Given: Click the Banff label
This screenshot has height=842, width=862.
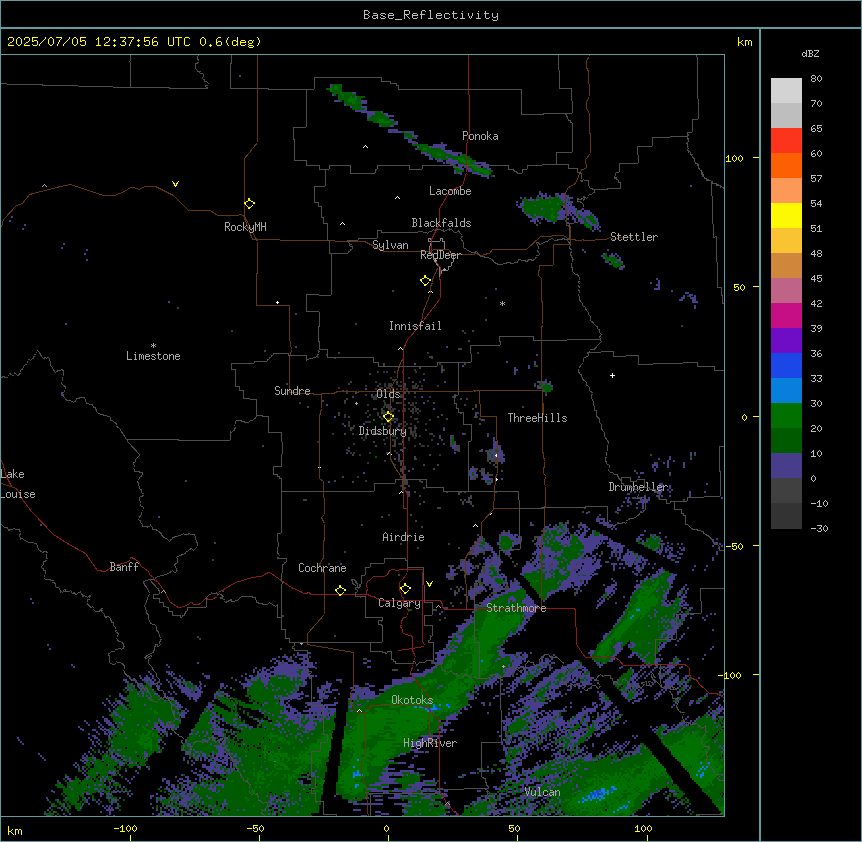Looking at the screenshot, I should (124, 567).
